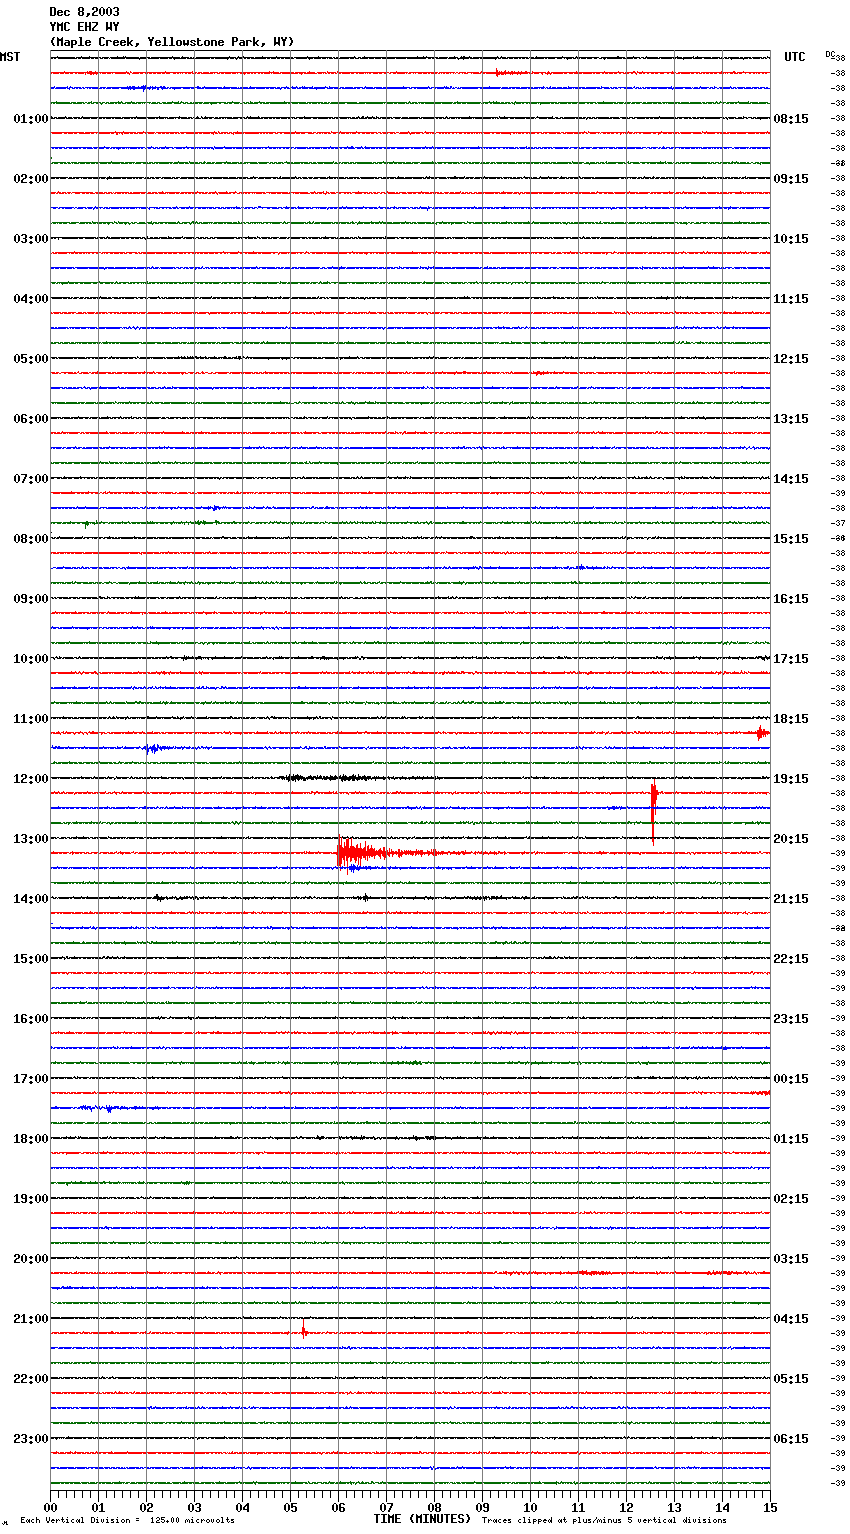Click the 23:00 MST time label
Screen dimensions: 850x1534
(31, 1439)
